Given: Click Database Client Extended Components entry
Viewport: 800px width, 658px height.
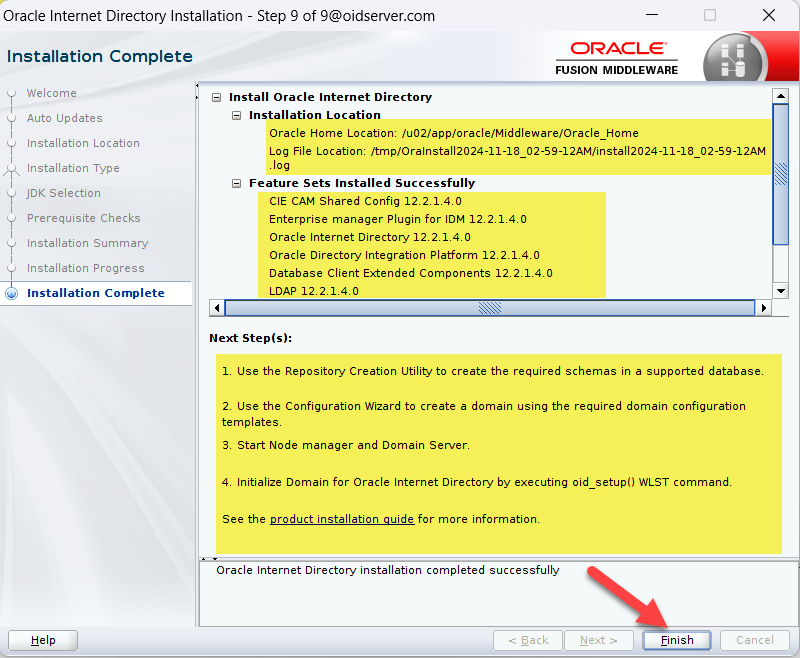Looking at the screenshot, I should click(411, 273).
